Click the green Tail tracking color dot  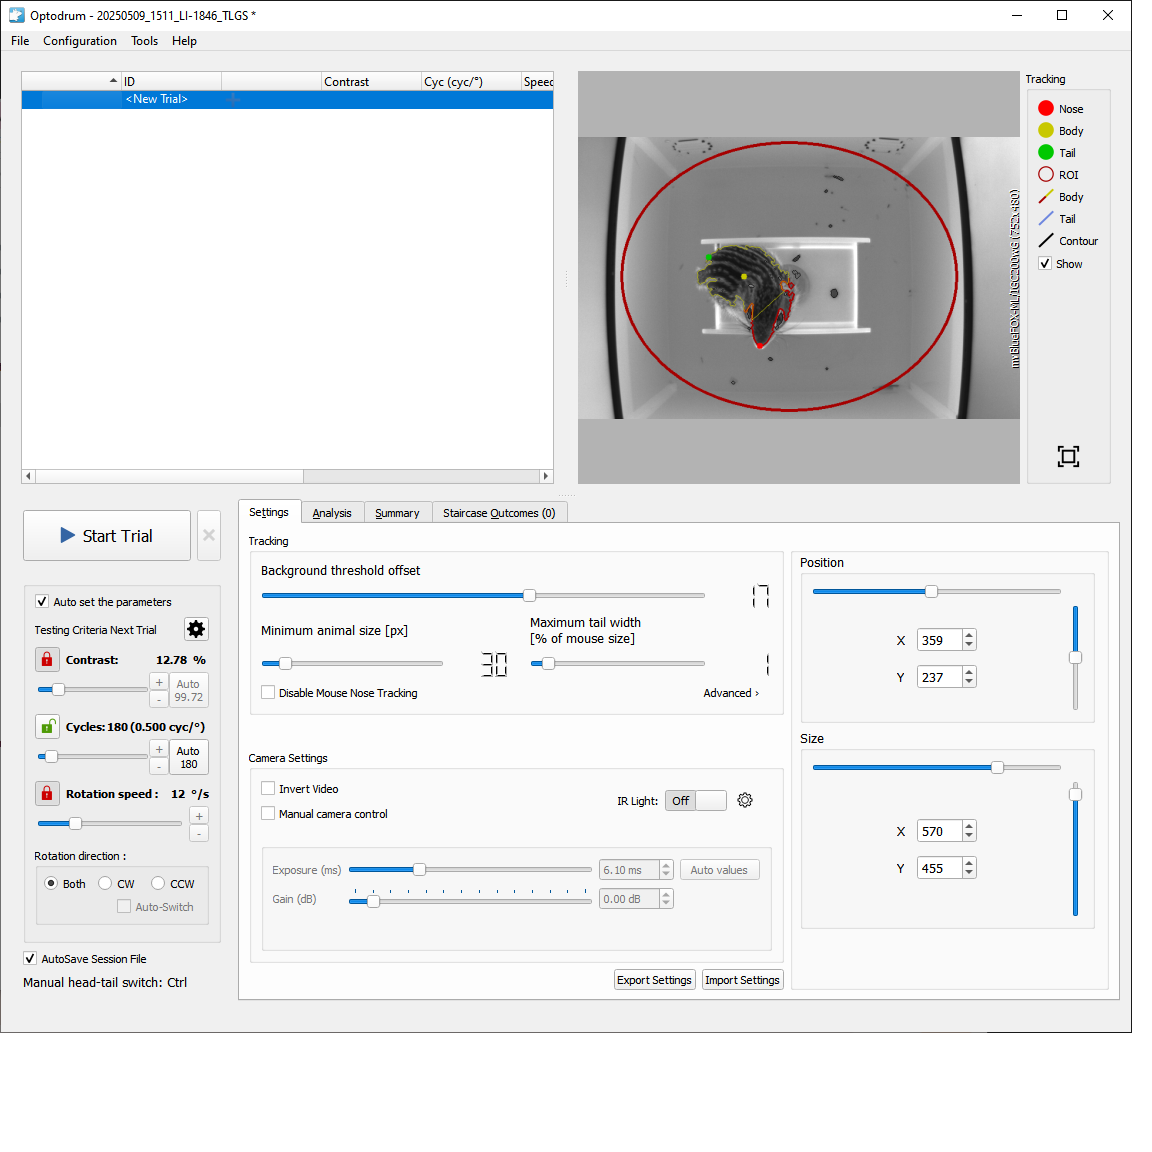point(1045,152)
